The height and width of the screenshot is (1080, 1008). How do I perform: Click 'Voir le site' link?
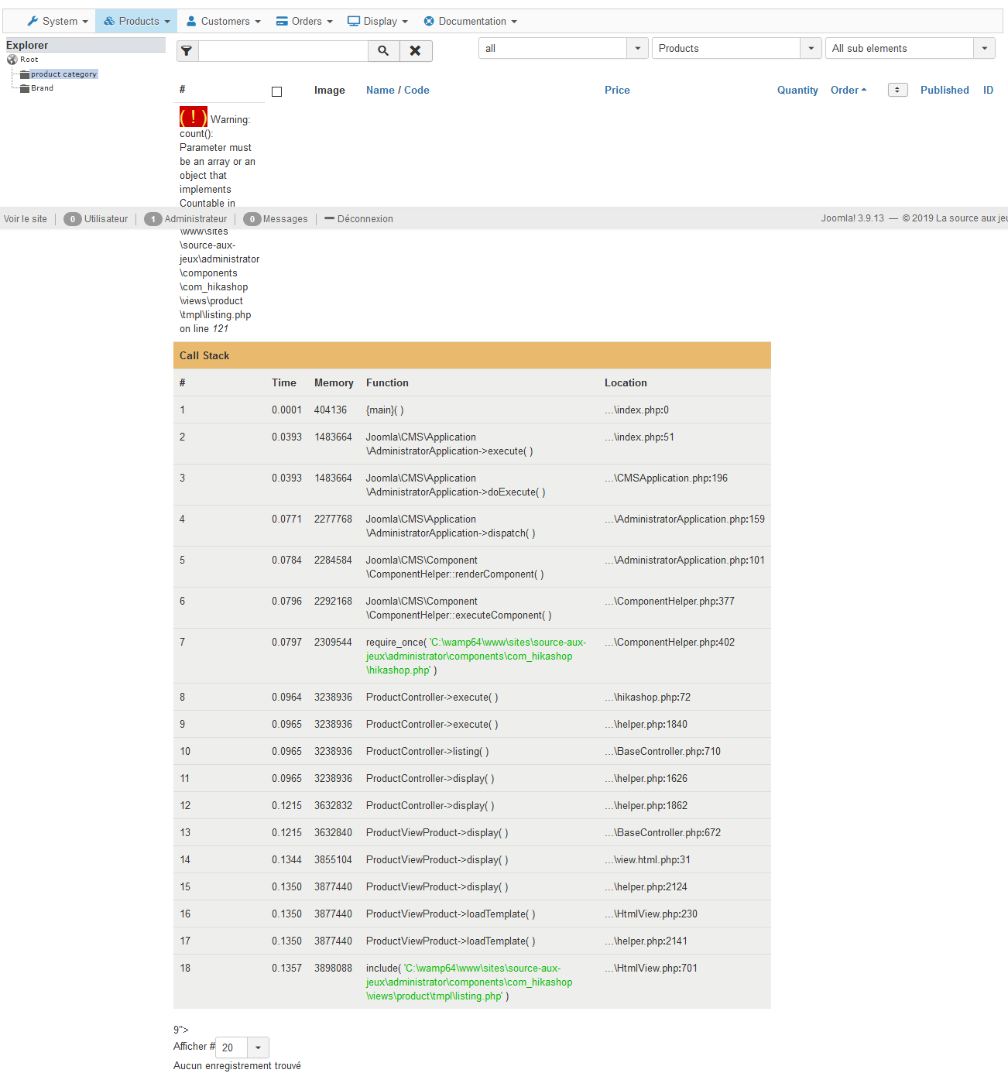25,219
